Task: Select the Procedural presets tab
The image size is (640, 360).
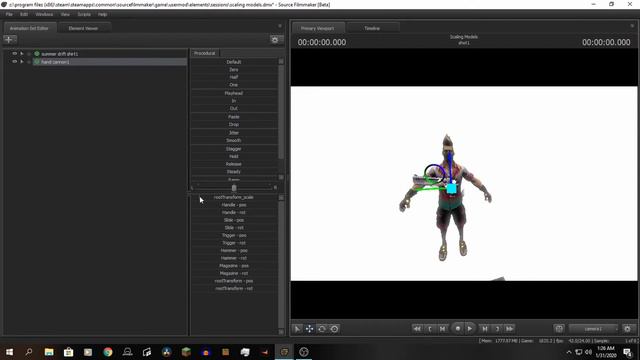Action: click(x=204, y=53)
